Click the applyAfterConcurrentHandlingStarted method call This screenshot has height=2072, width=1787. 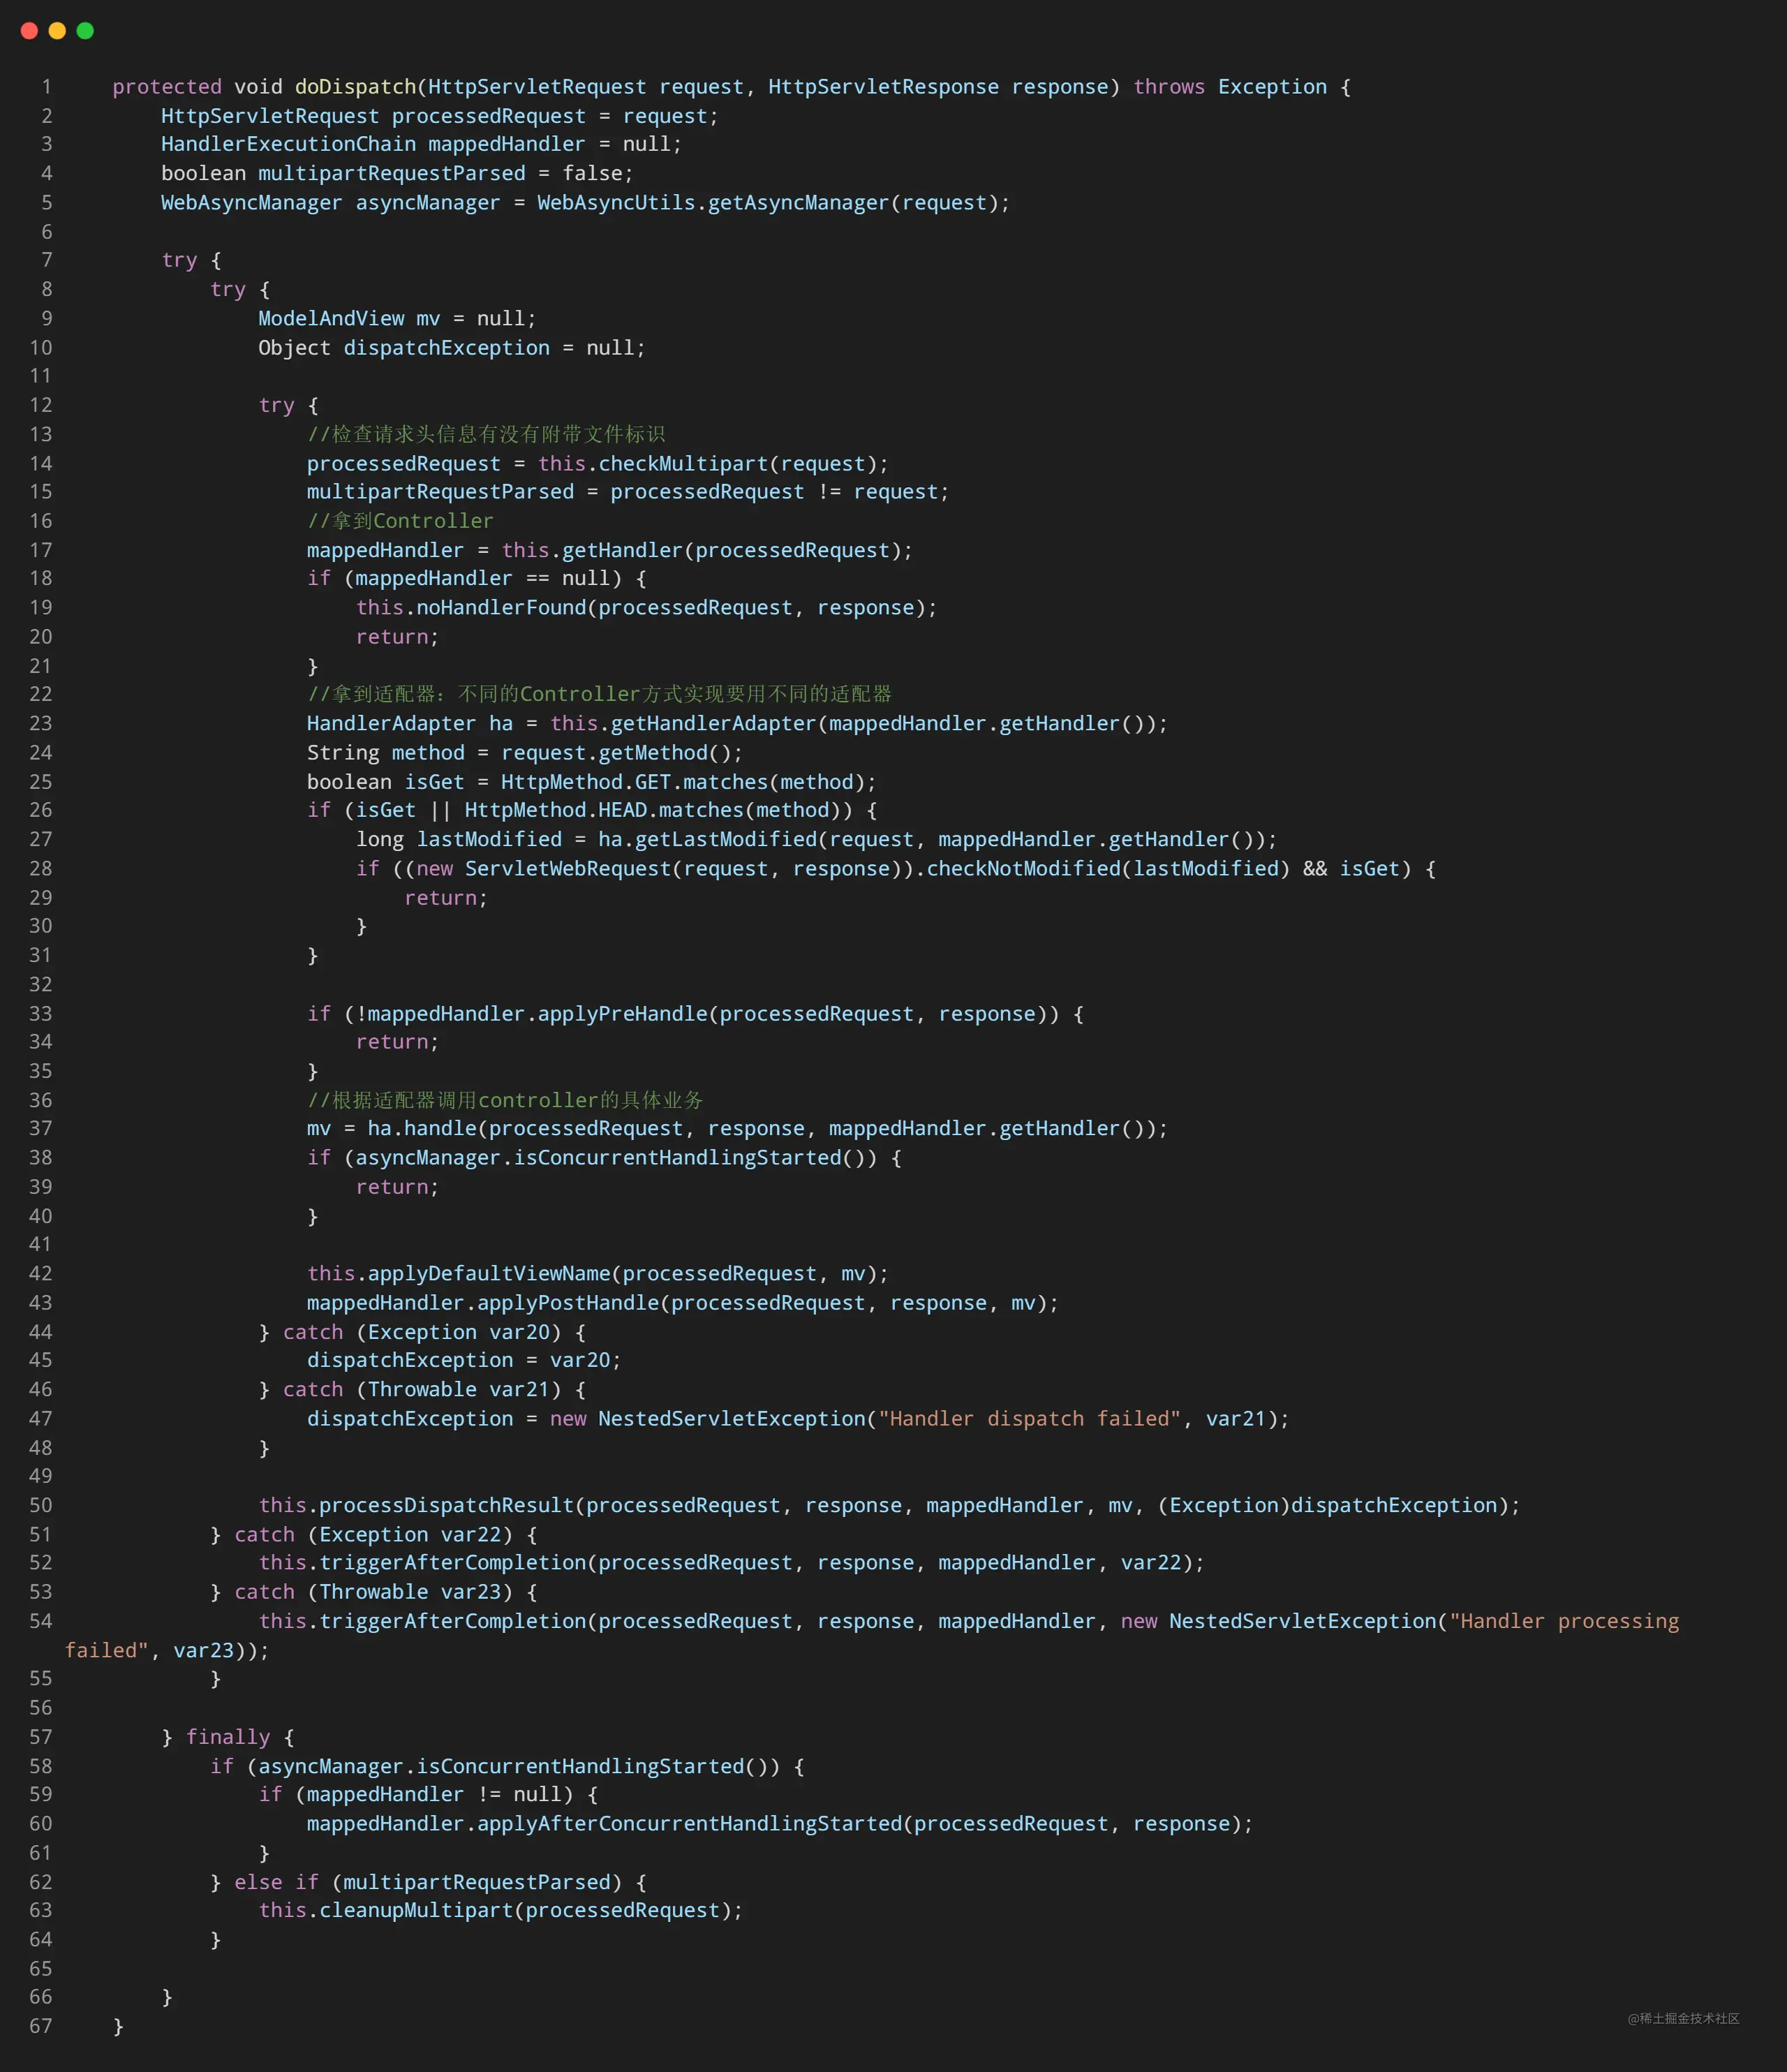point(689,1823)
